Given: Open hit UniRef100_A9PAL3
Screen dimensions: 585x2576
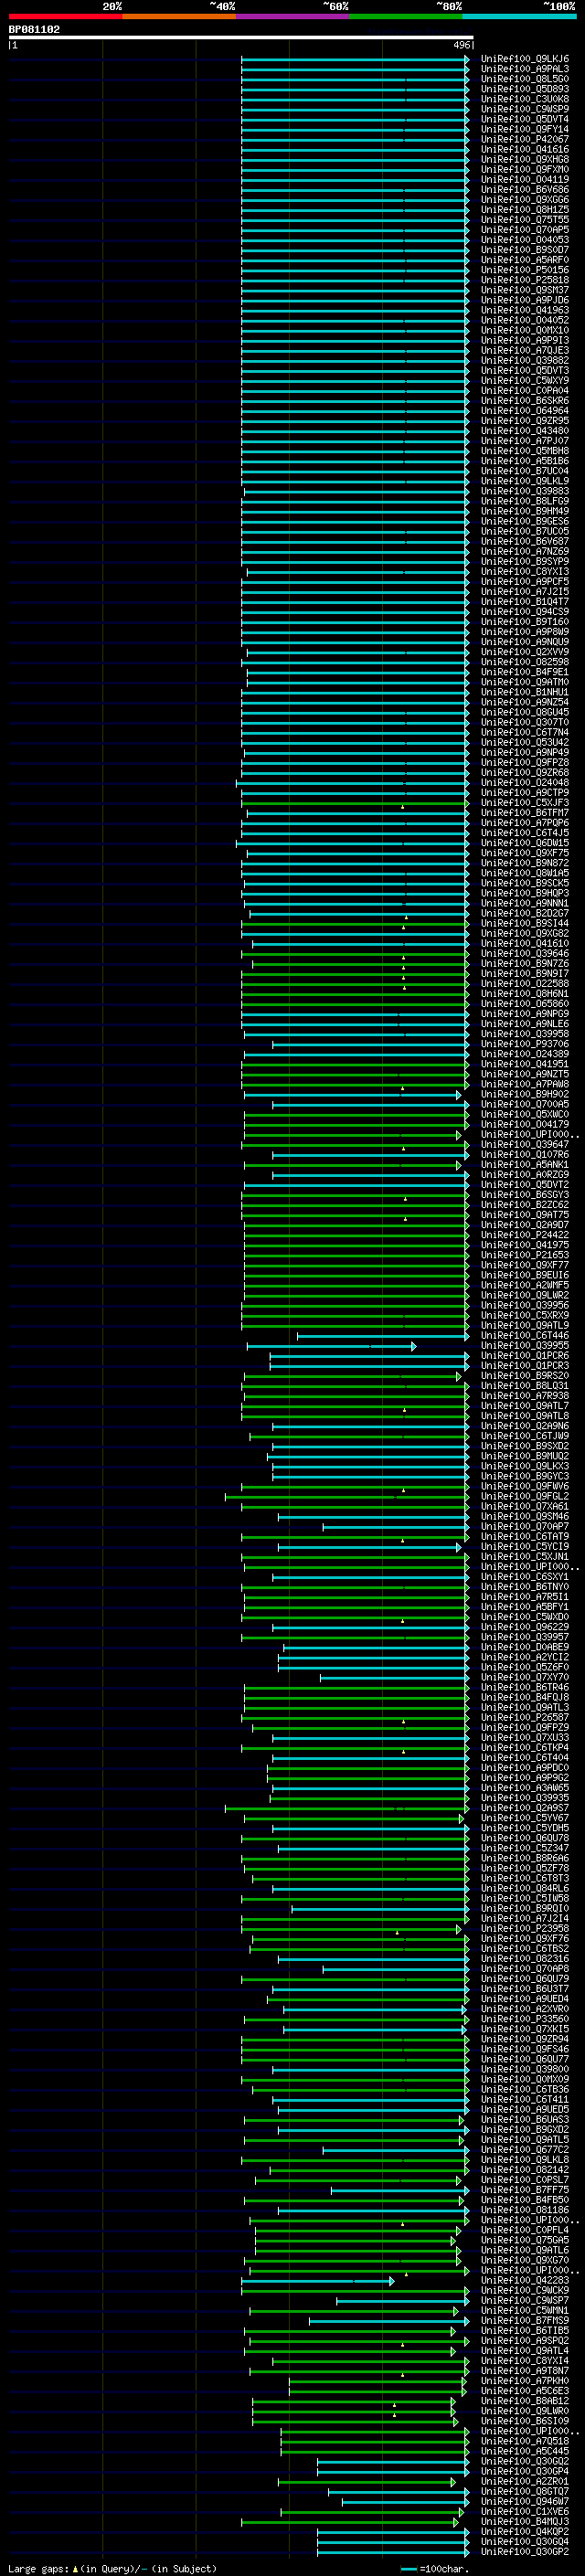Looking at the screenshot, I should click(x=524, y=69).
